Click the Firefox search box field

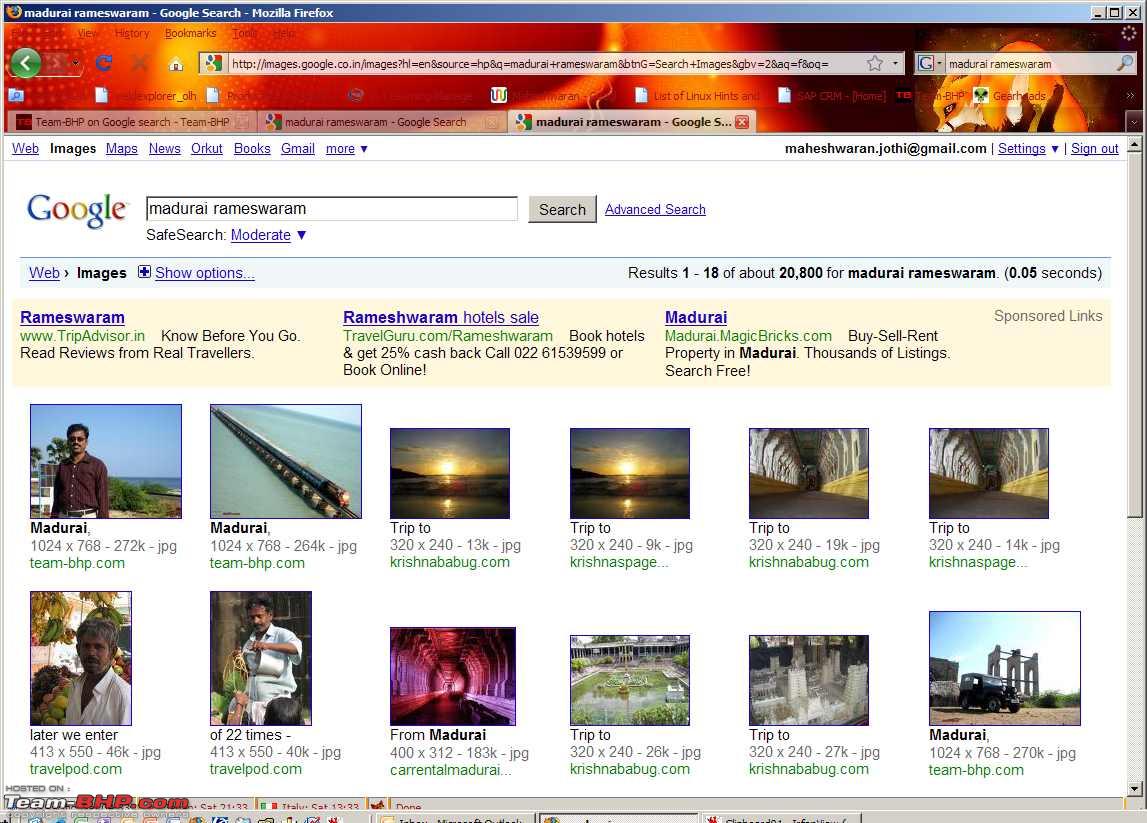pyautogui.click(x=1030, y=64)
